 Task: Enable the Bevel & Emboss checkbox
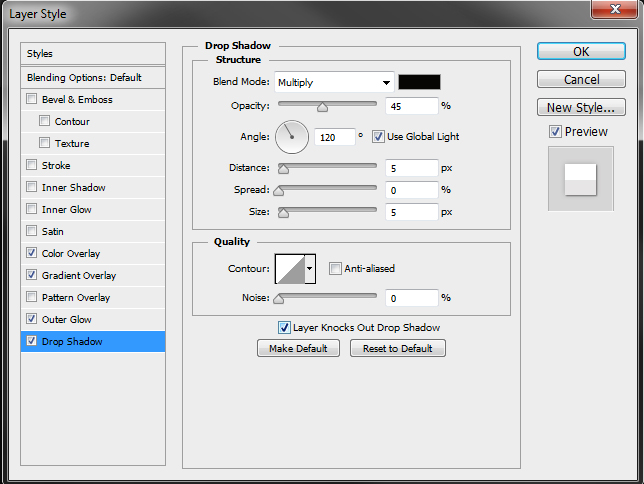tap(33, 99)
